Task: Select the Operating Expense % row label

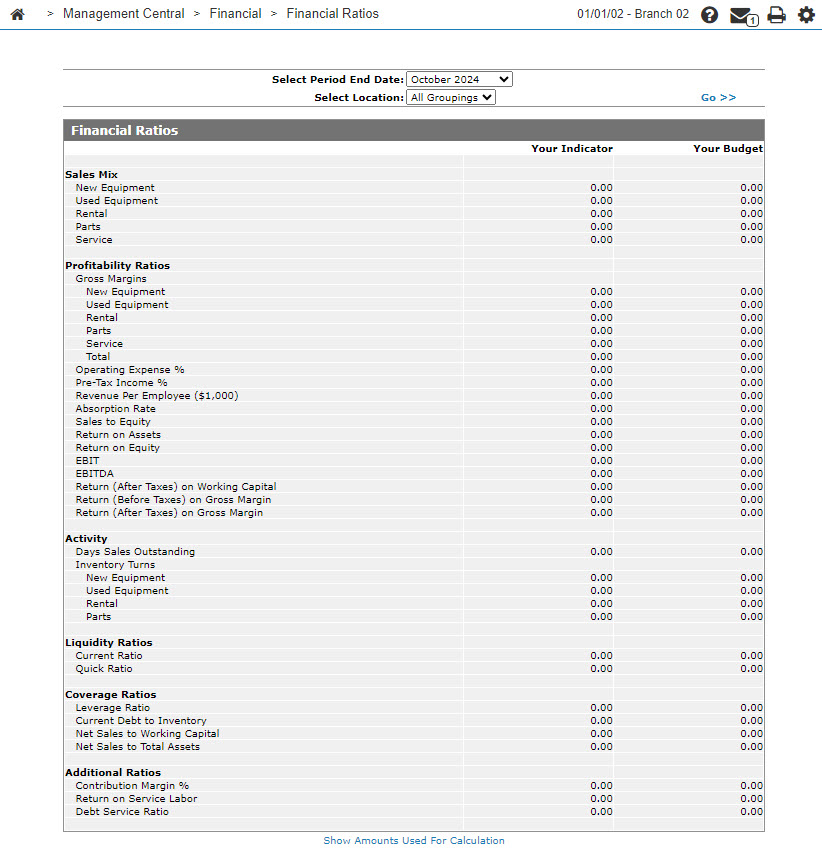Action: [x=130, y=369]
